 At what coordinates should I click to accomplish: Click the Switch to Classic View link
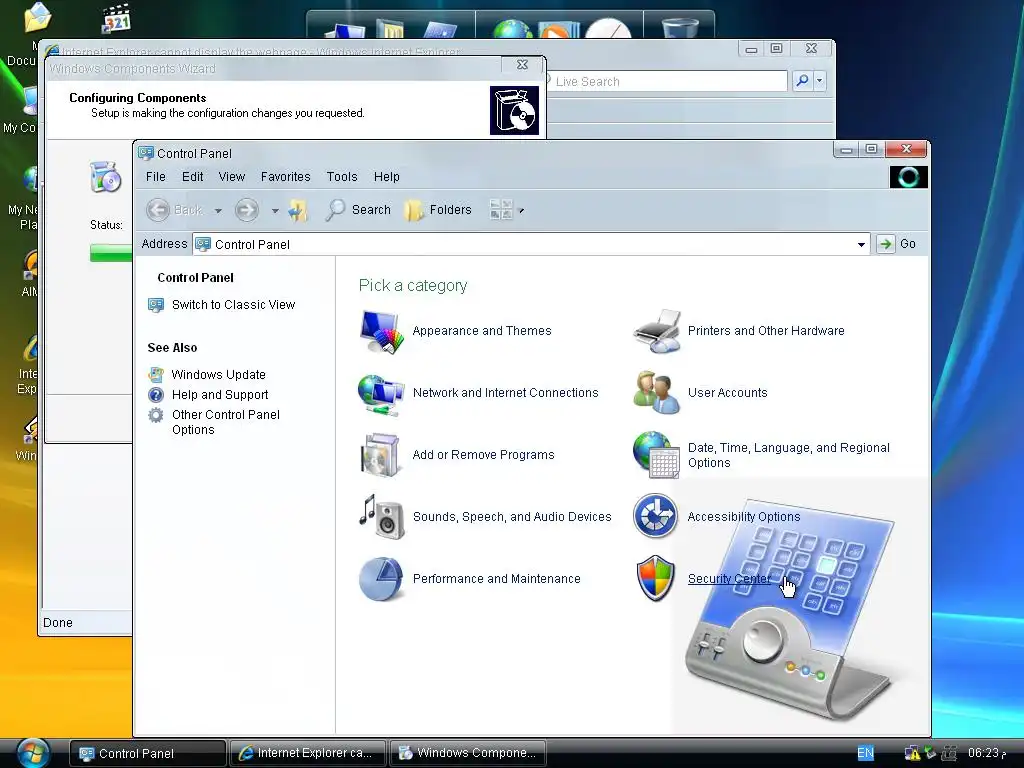pos(233,305)
